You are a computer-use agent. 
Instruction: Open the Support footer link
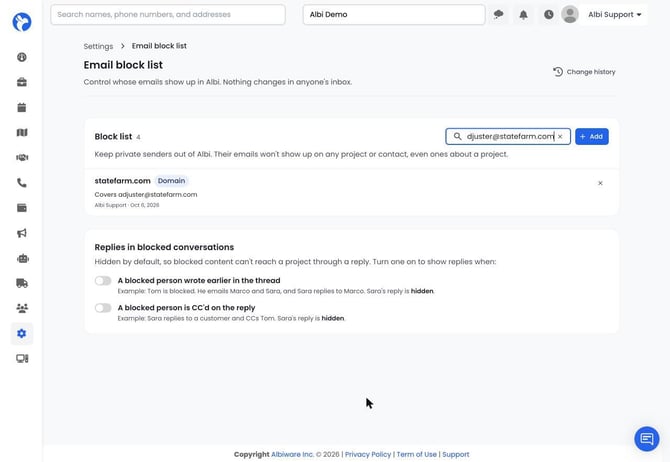tap(455, 454)
